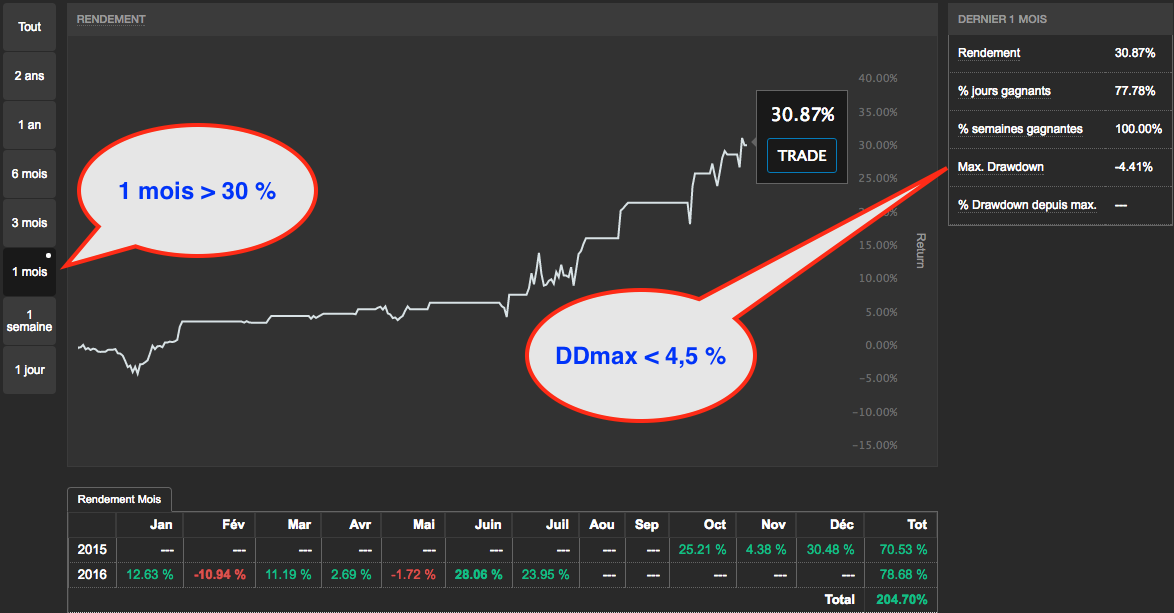
Task: Click the DERNIER 1 MOIS header
Action: 1002,19
